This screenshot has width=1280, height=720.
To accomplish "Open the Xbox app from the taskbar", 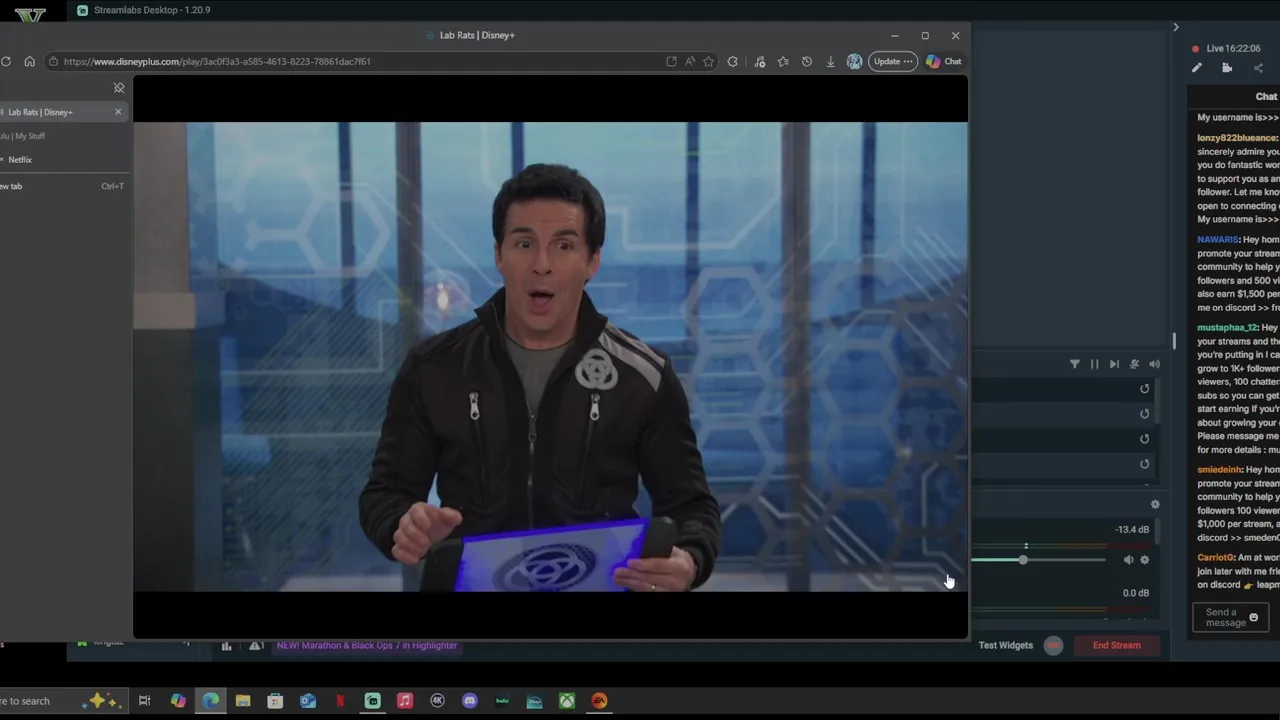I will click(x=567, y=701).
